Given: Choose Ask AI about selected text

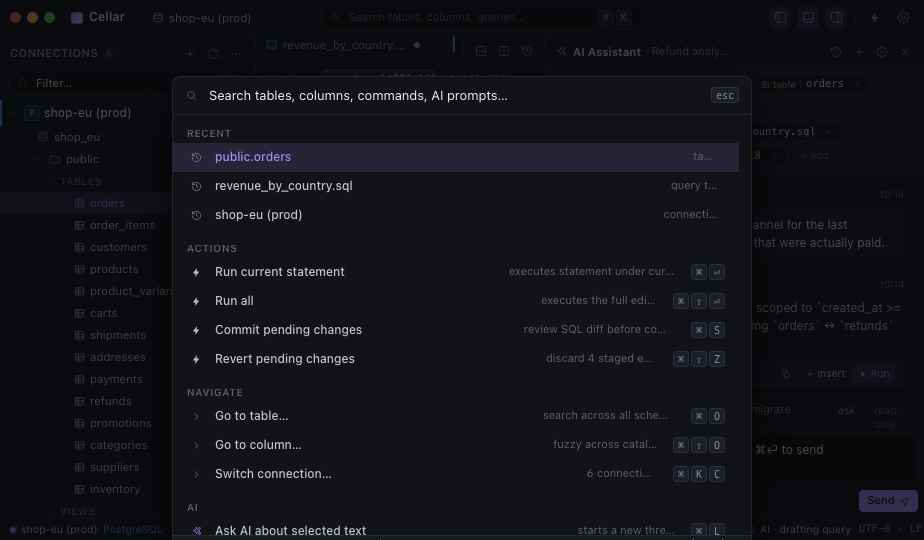Looking at the screenshot, I should [456, 530].
